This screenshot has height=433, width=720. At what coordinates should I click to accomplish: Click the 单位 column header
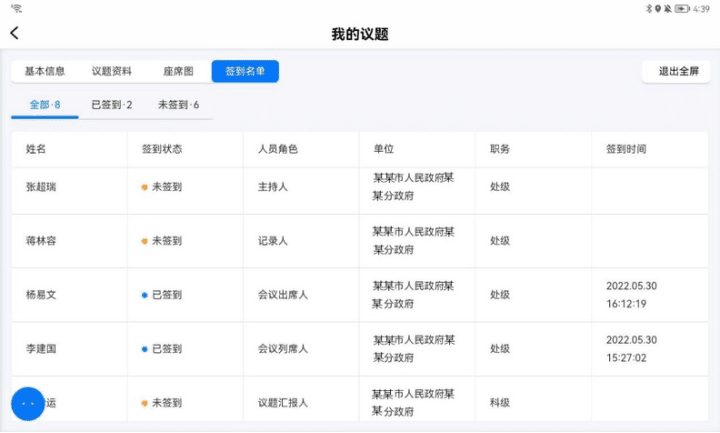pos(383,149)
